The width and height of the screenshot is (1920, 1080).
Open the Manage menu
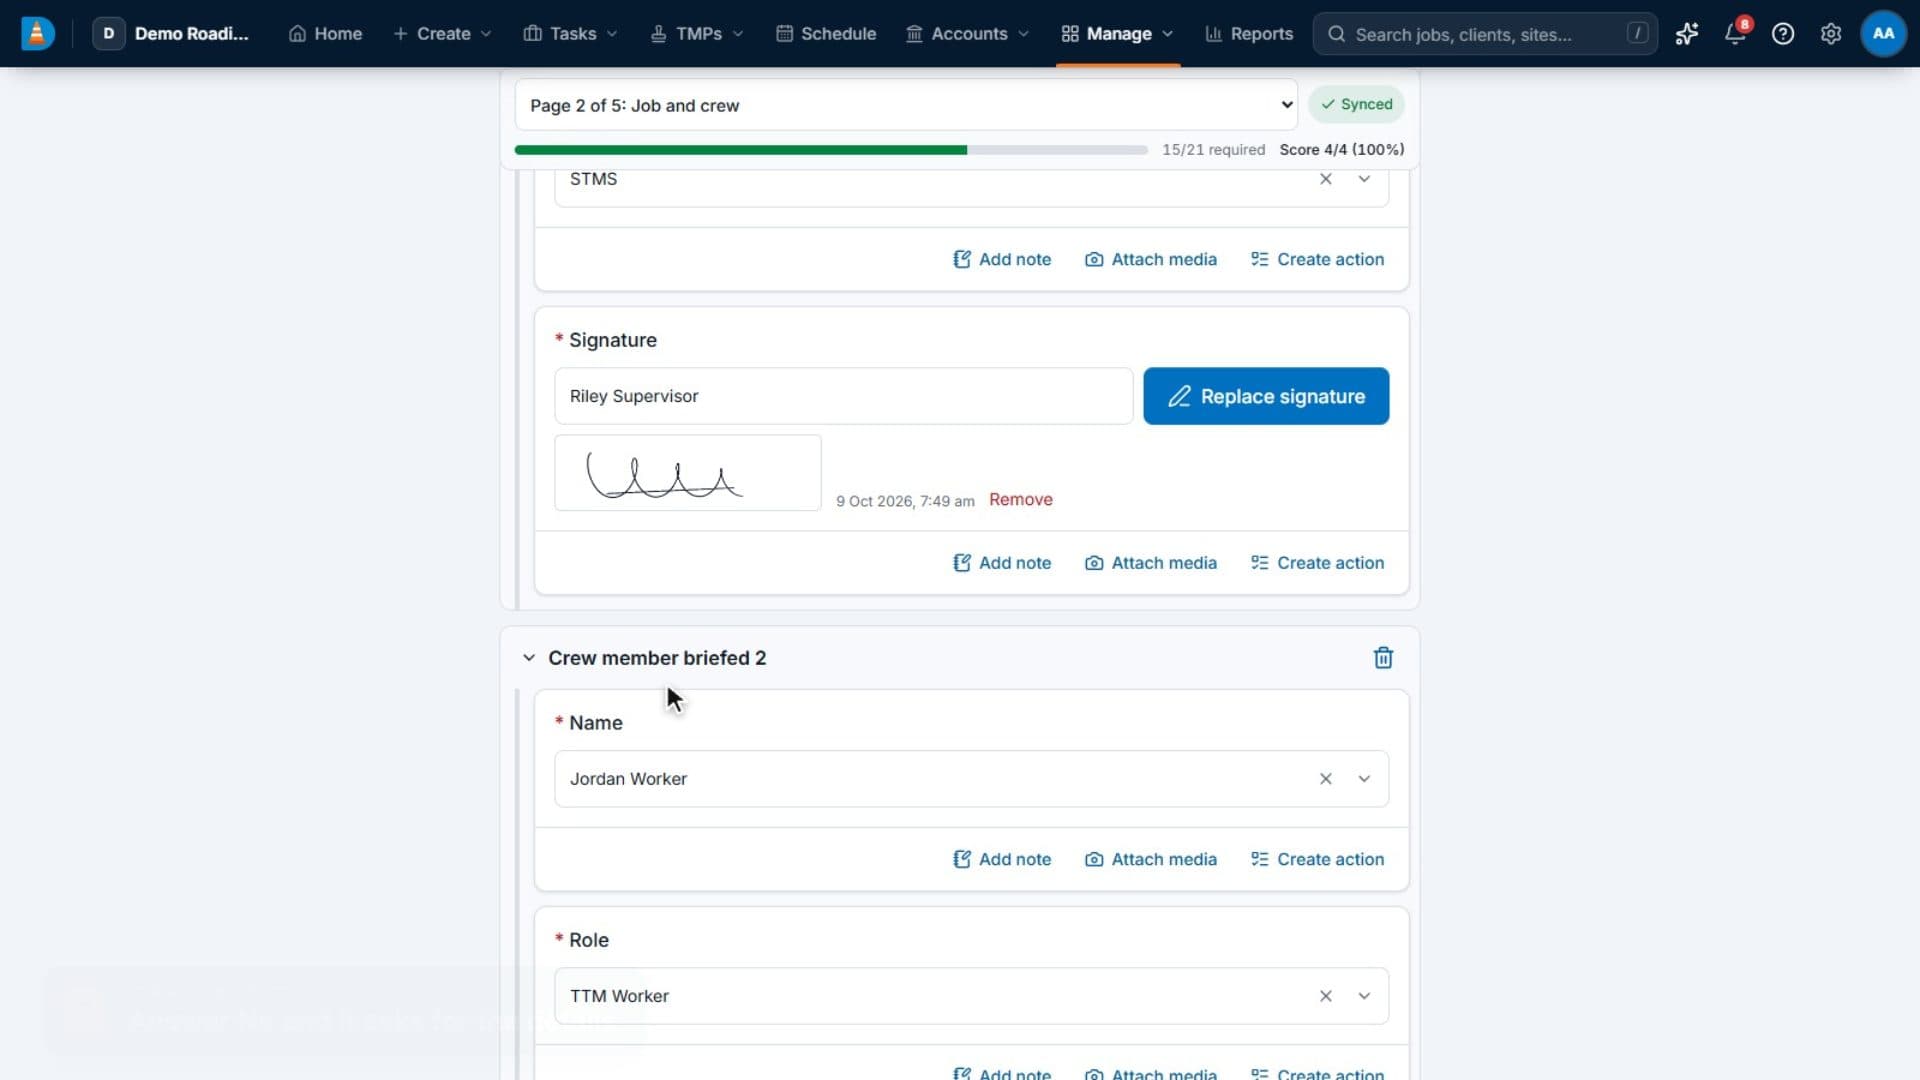(1117, 34)
